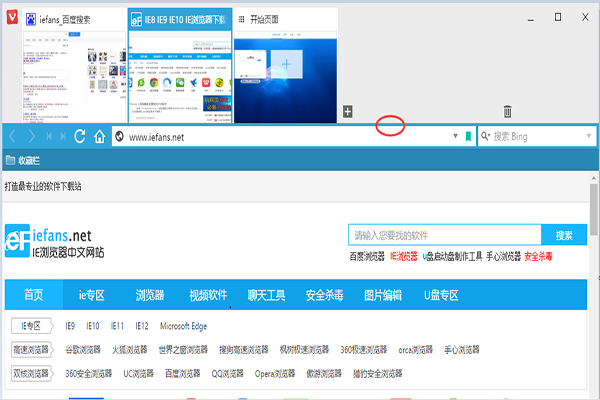Click the iefans.net site logo
Image resolution: width=600 pixels, height=400 pixels.
pyautogui.click(x=54, y=241)
